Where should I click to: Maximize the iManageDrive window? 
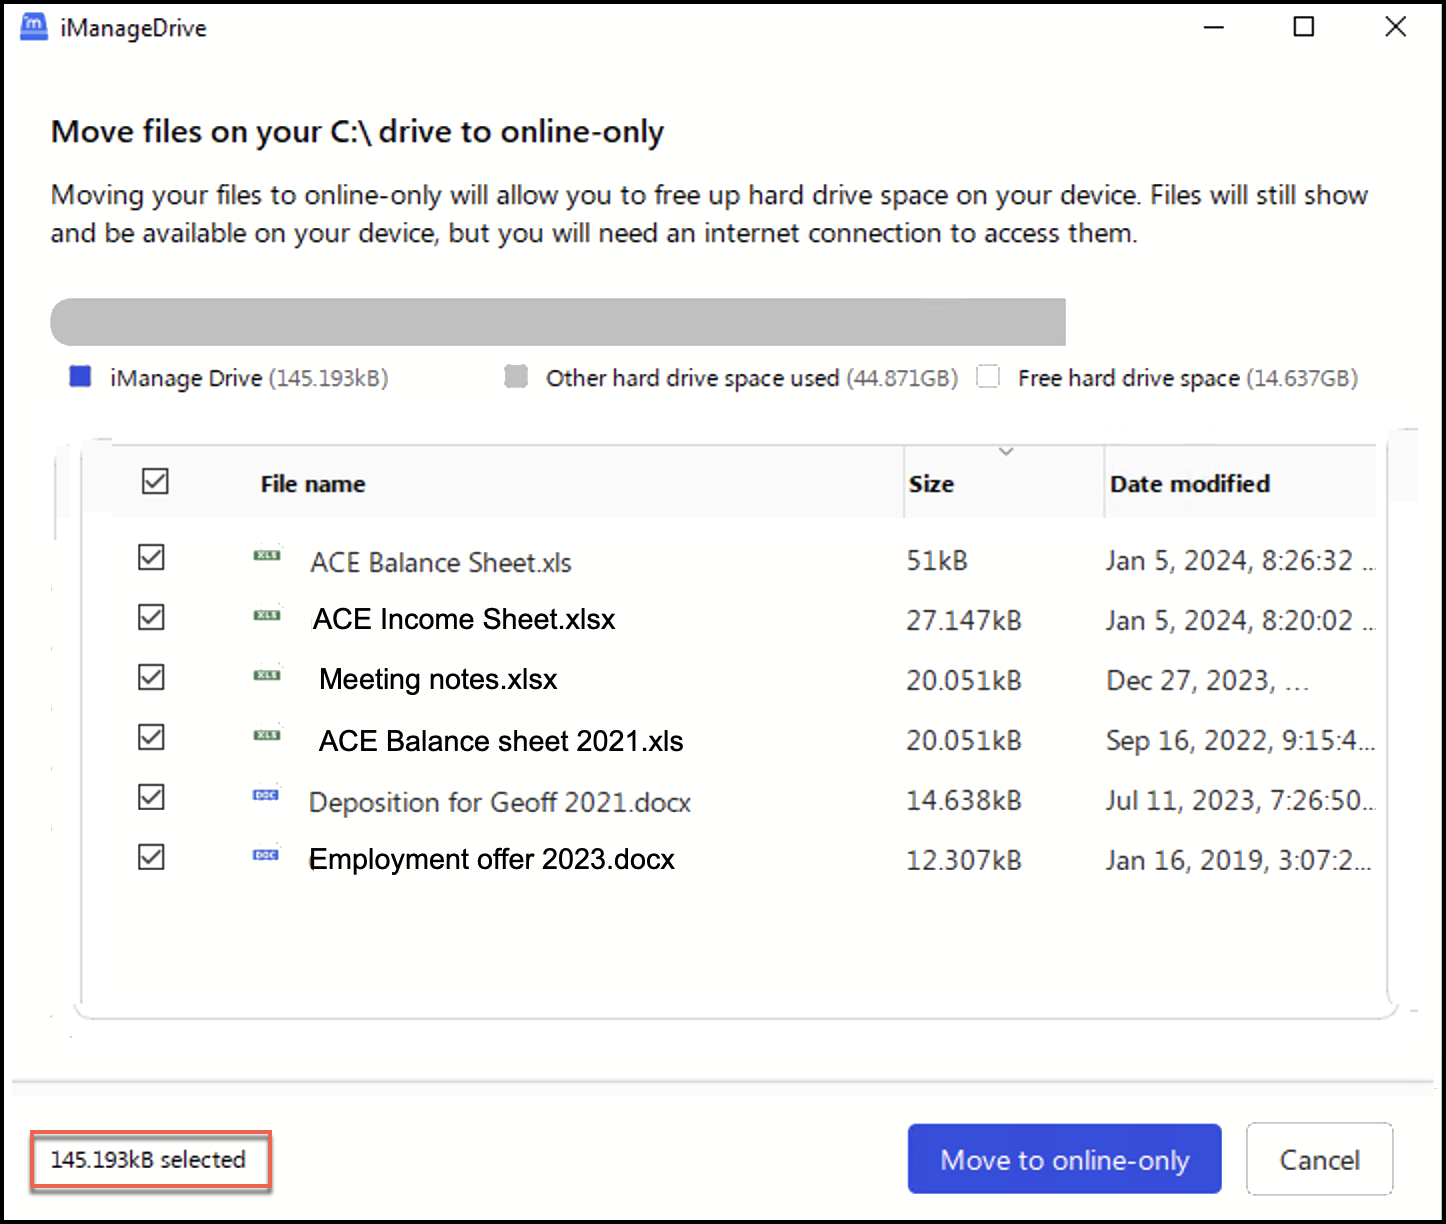(1303, 27)
